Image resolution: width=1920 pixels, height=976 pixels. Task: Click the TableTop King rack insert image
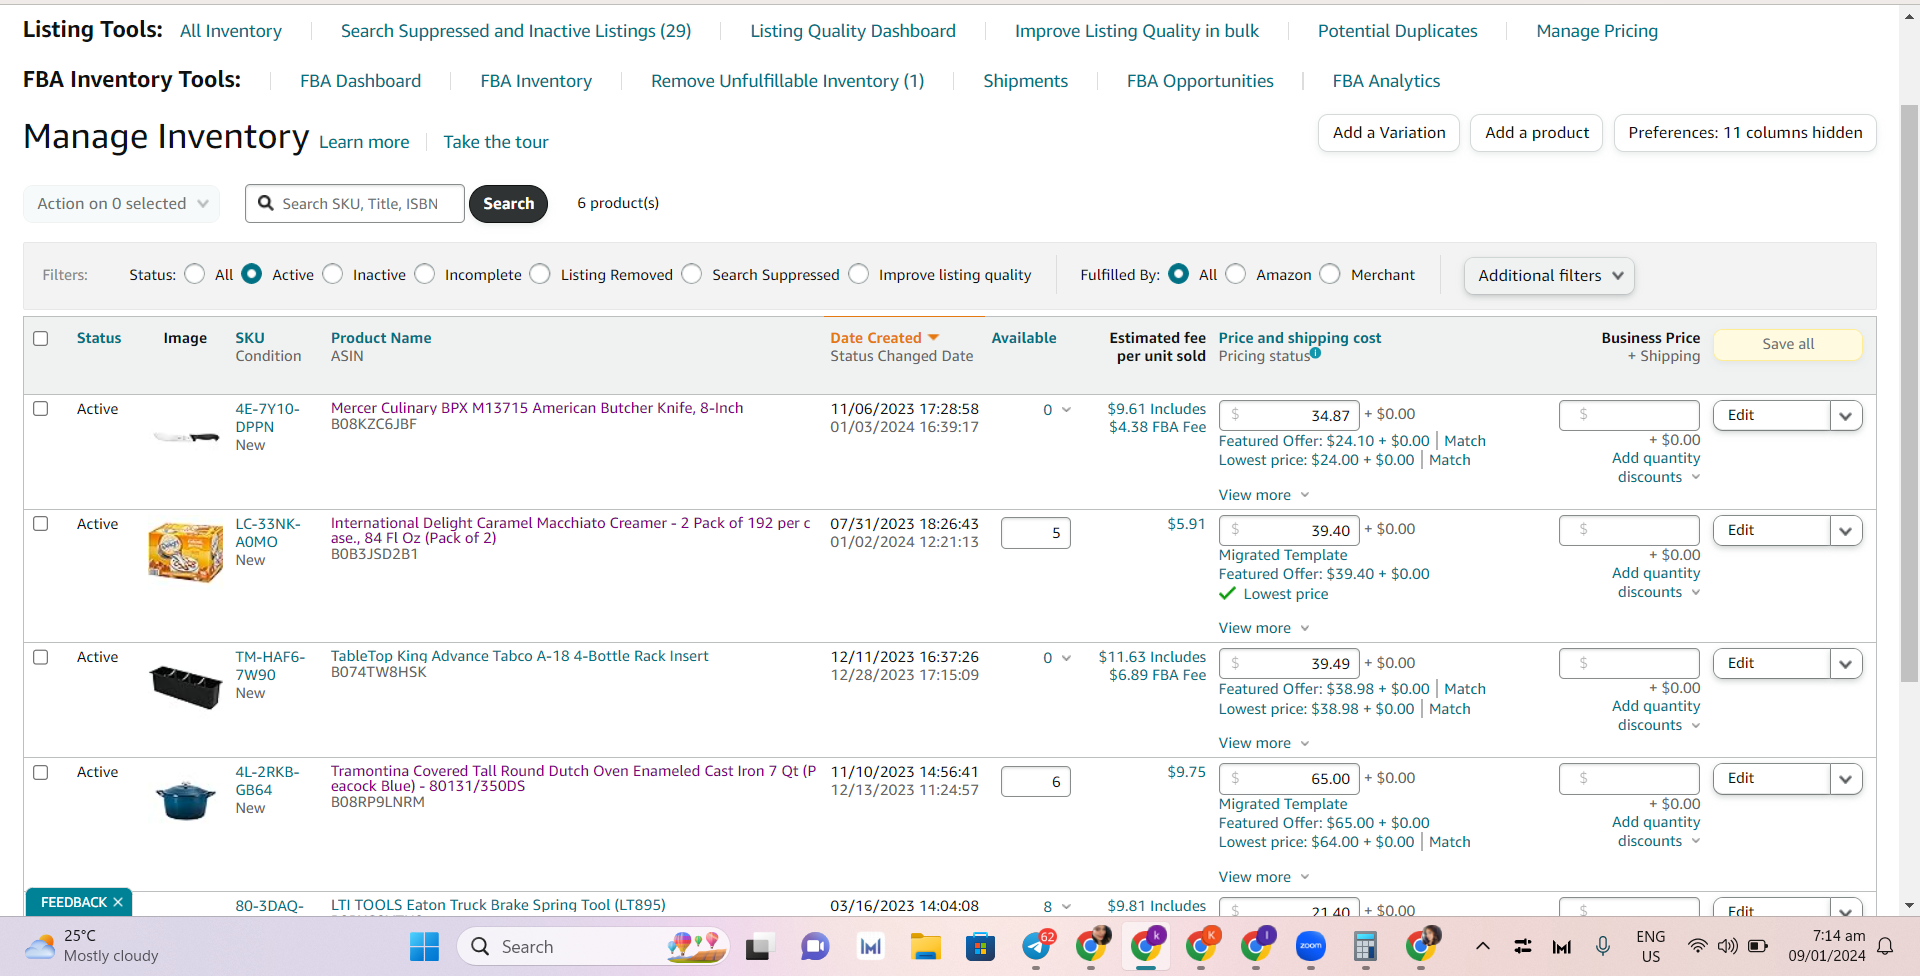[x=186, y=687]
